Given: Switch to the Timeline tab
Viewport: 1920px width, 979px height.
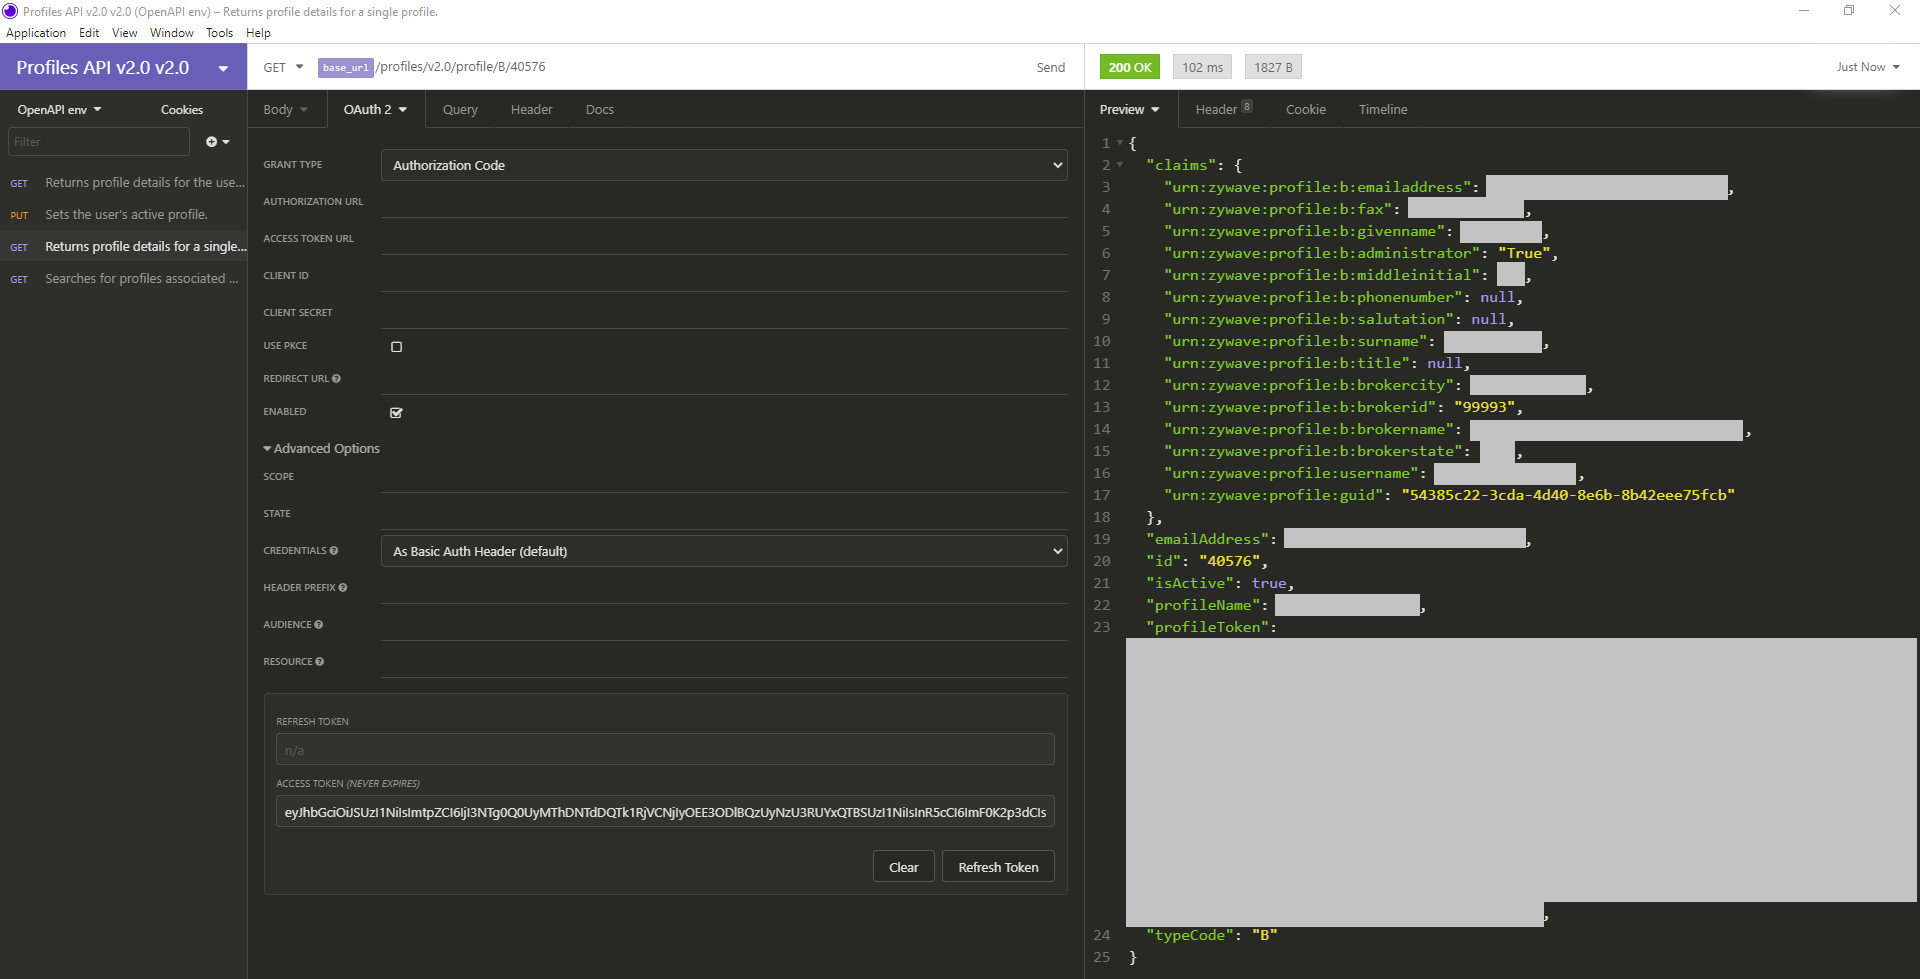Looking at the screenshot, I should (x=1383, y=110).
